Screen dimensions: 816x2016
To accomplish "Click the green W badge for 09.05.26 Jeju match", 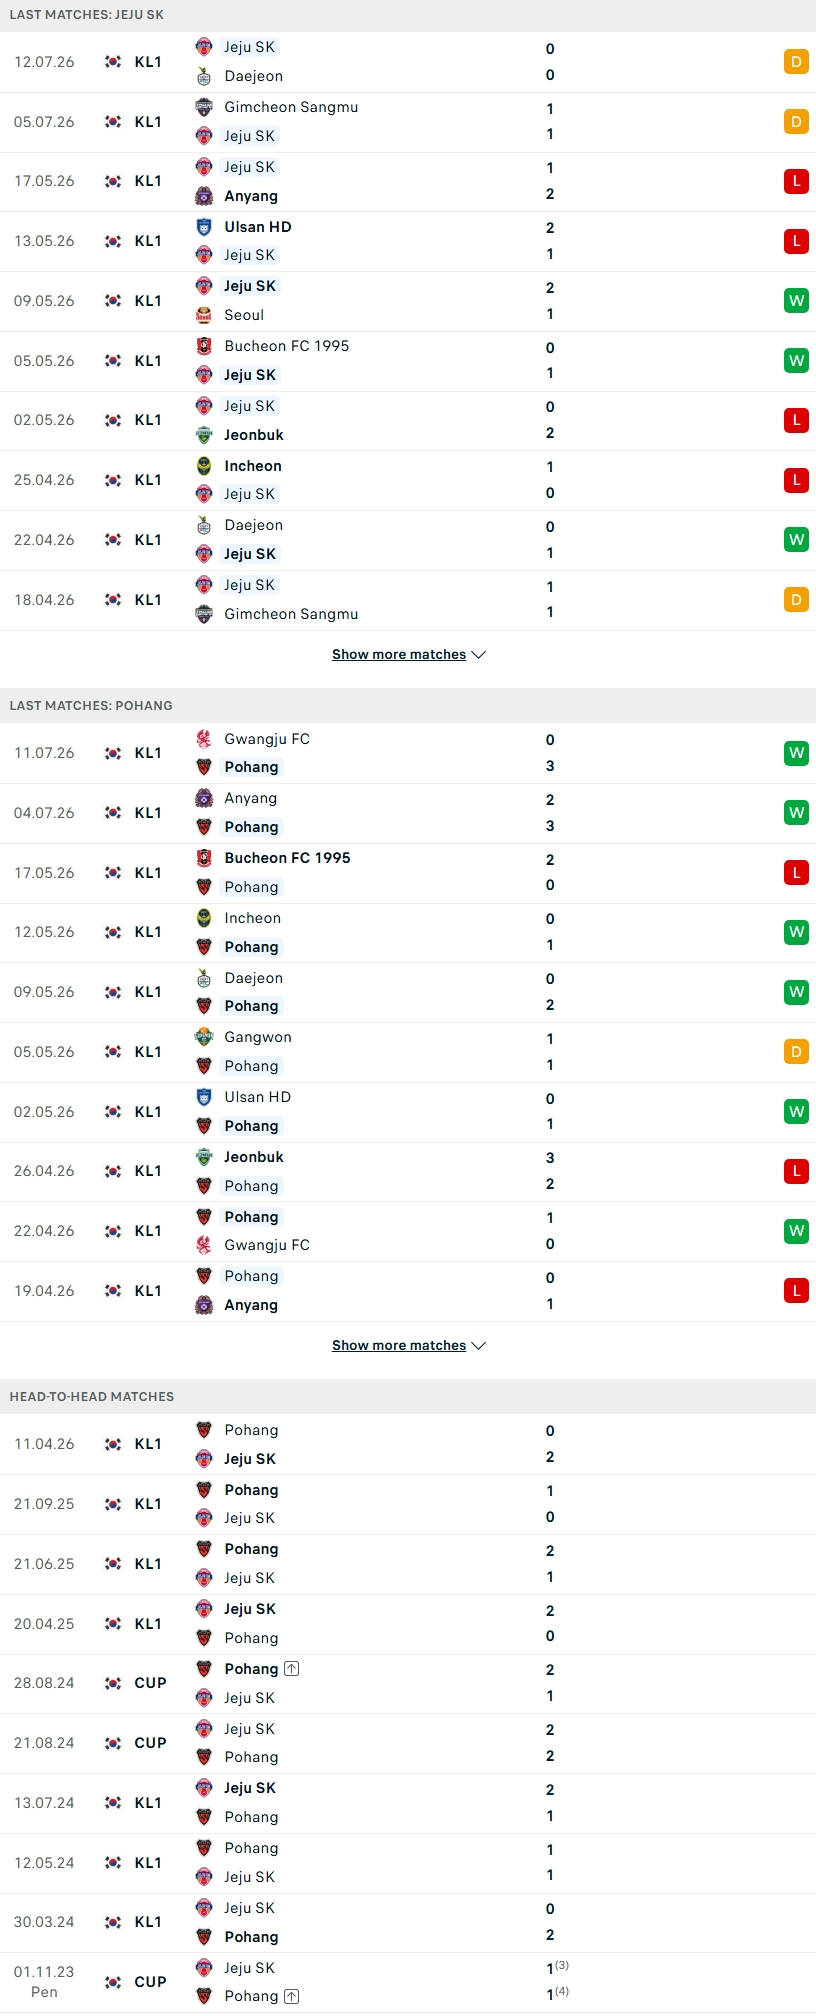I will coord(796,301).
